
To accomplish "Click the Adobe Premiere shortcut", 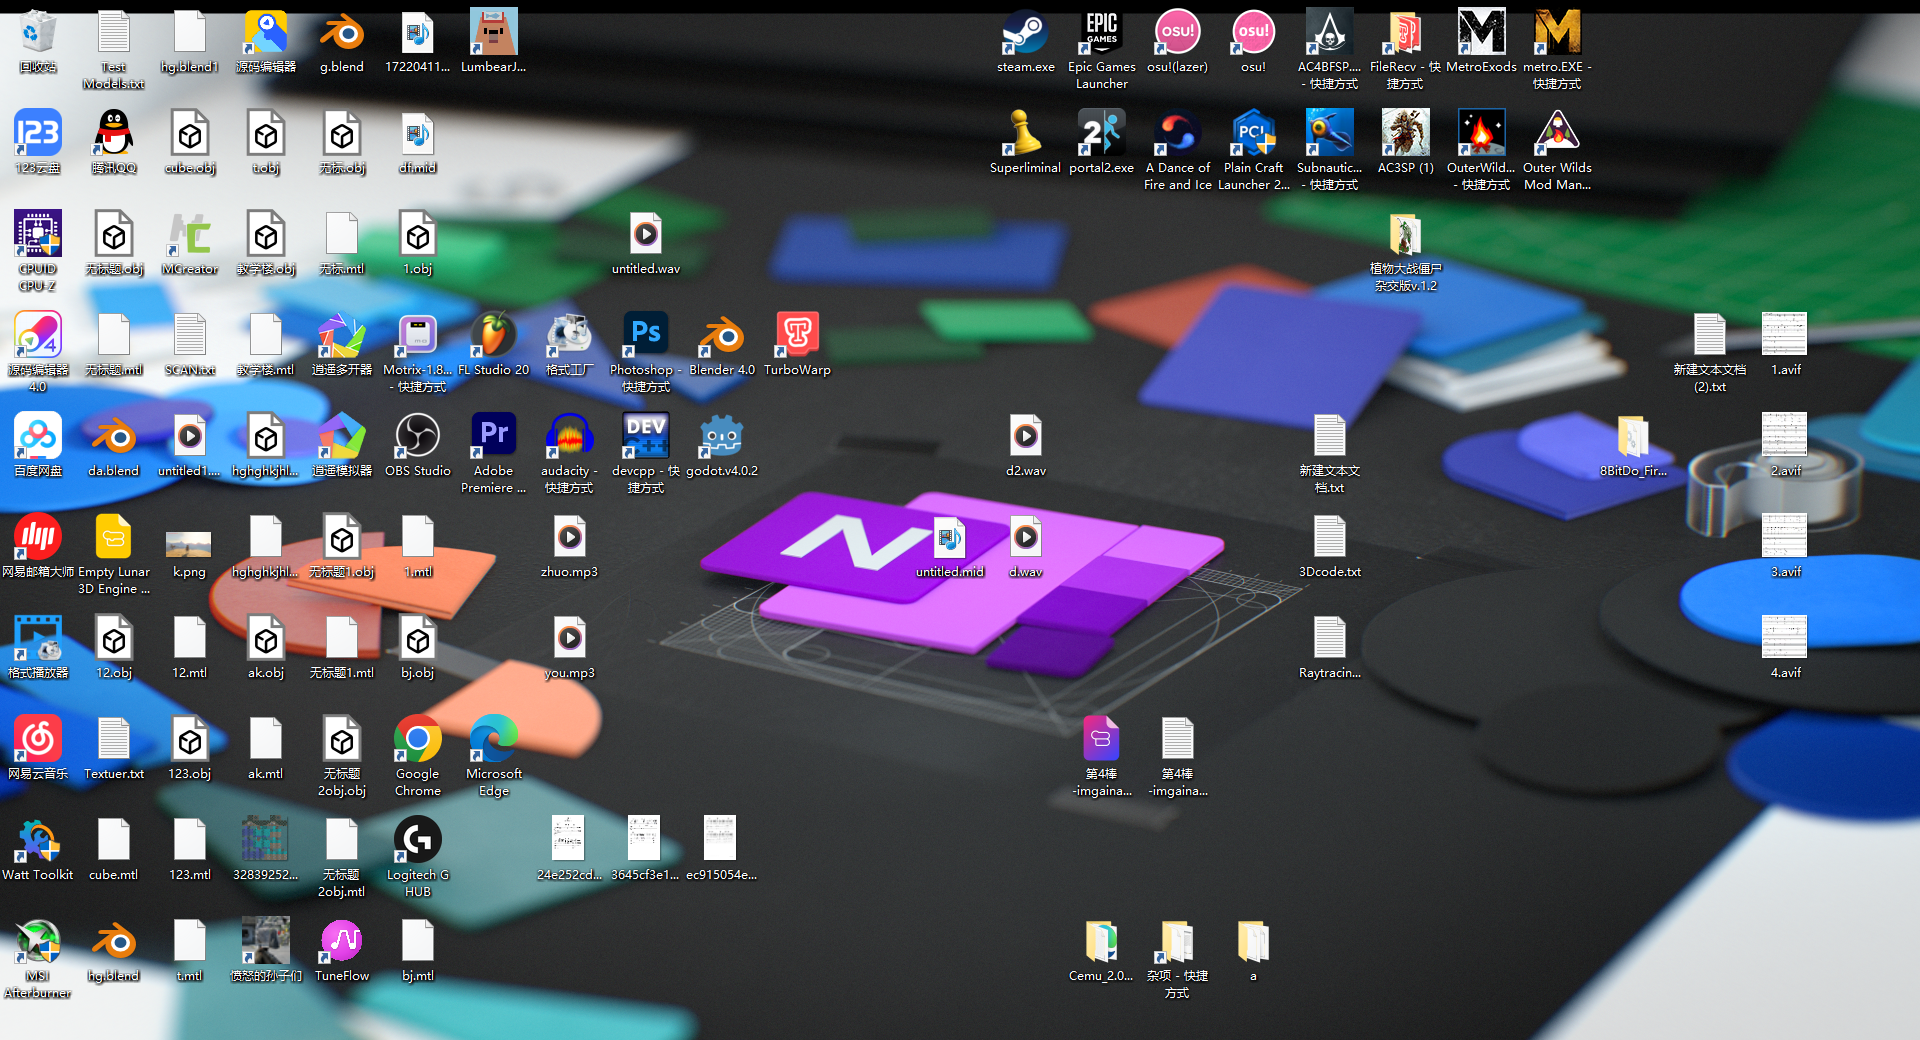I will (494, 437).
